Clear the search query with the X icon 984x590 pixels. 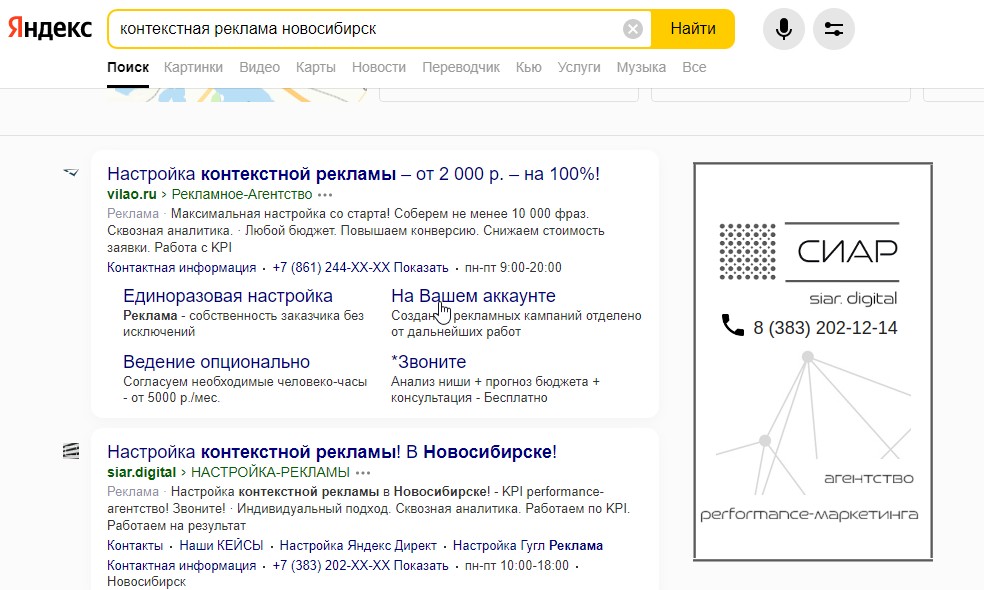[633, 29]
